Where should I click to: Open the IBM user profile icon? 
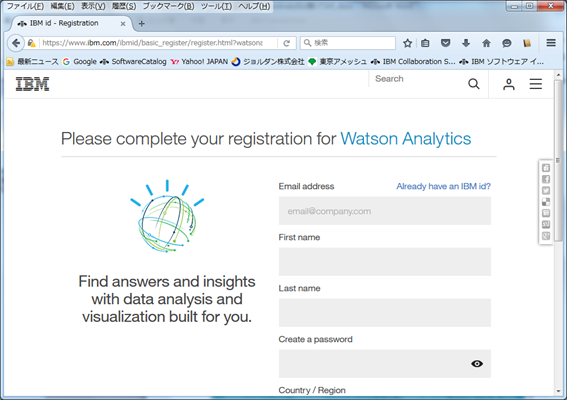click(x=509, y=84)
